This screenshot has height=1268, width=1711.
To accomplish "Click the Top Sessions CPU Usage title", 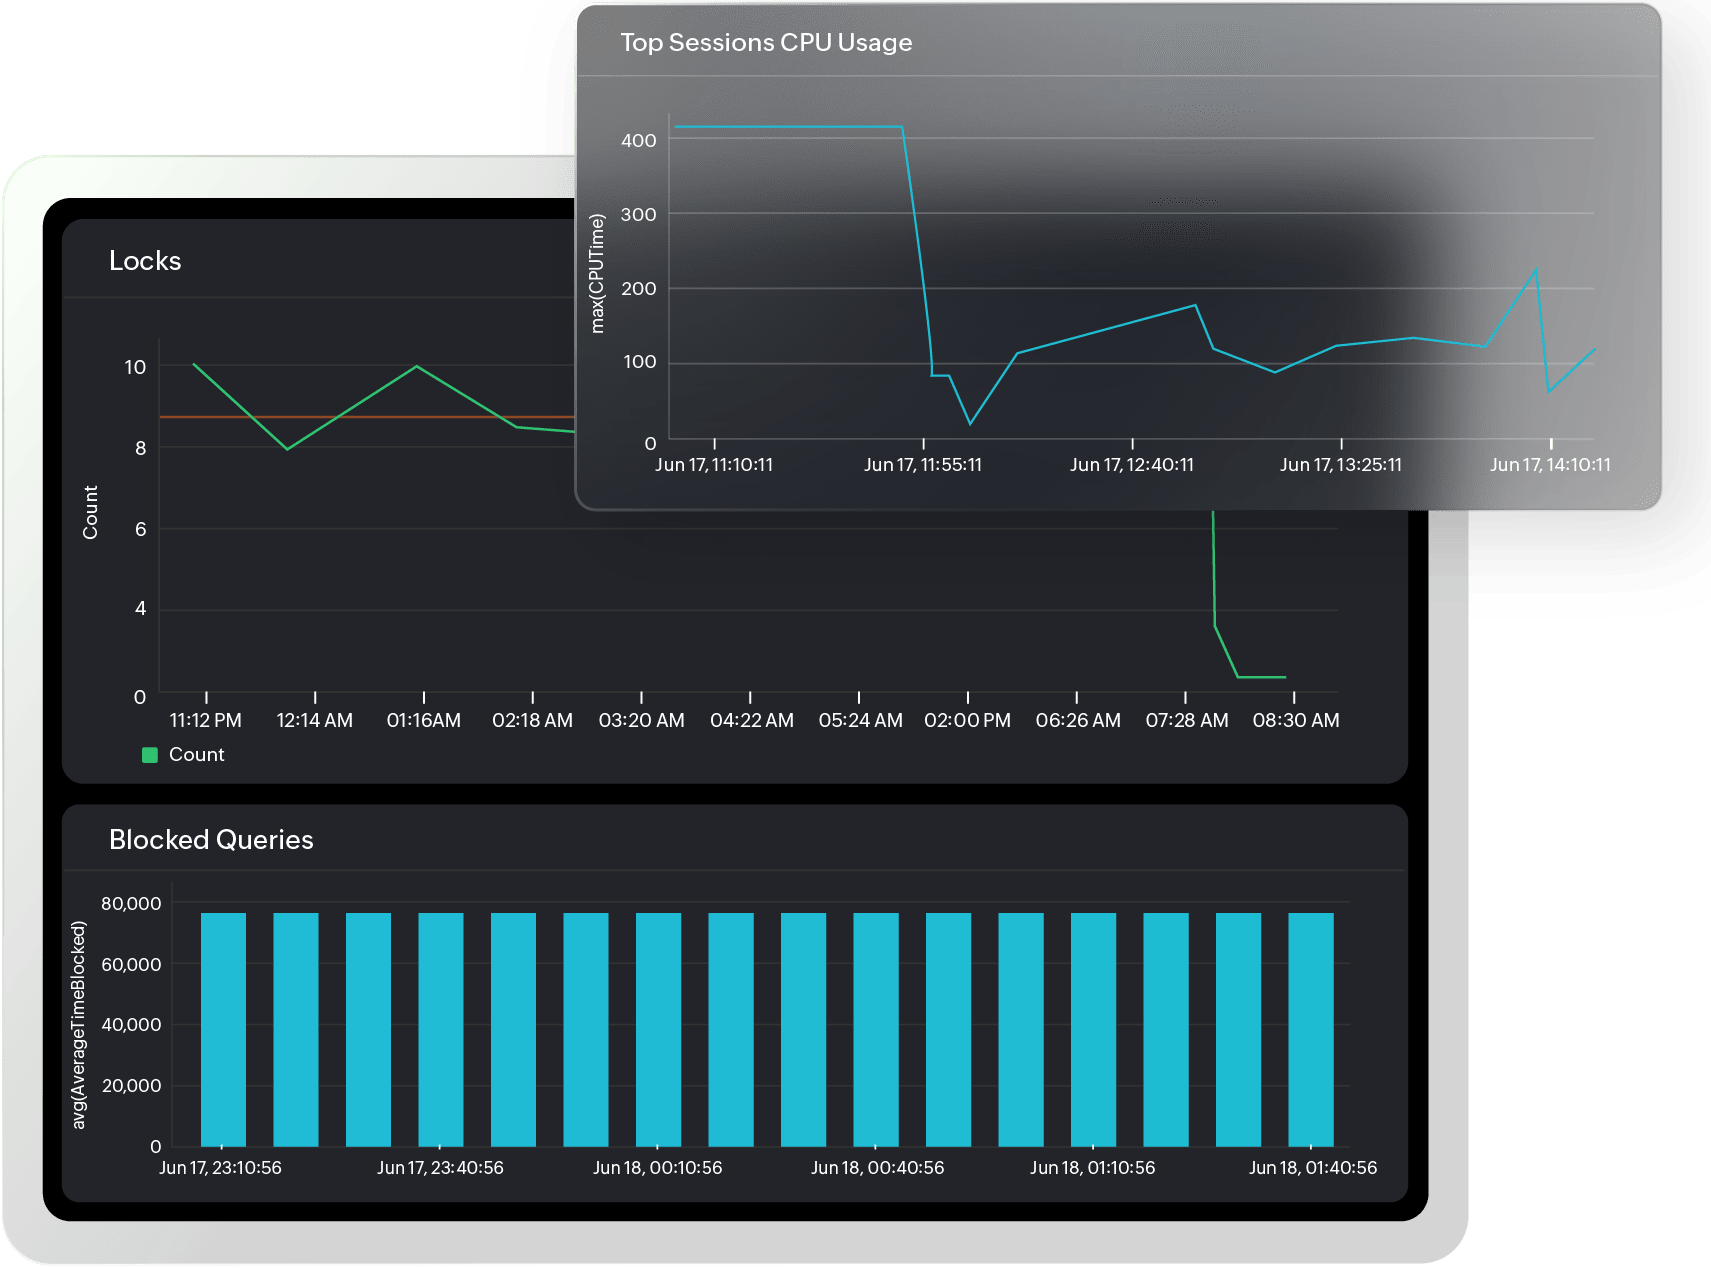I will (x=765, y=42).
